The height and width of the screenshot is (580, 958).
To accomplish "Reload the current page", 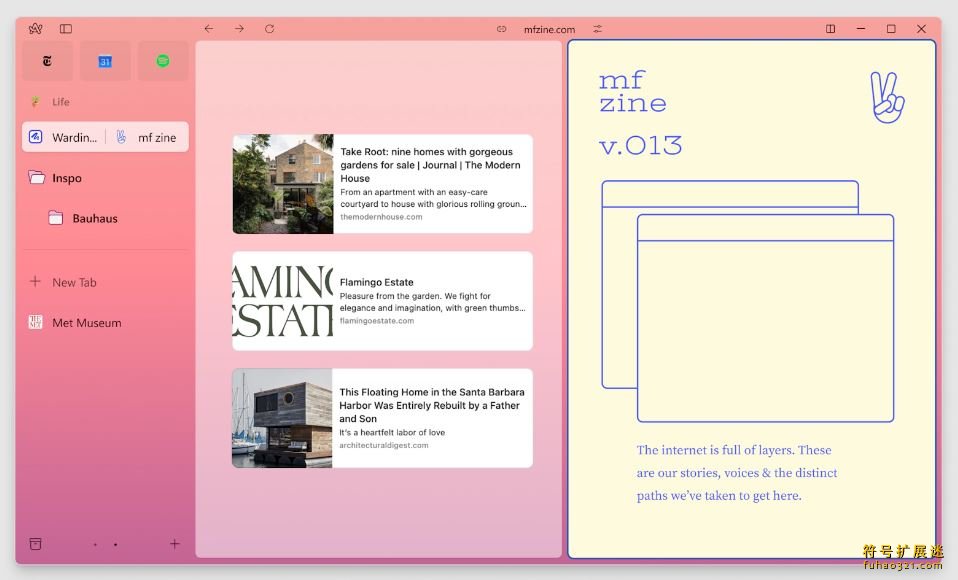I will tap(269, 29).
